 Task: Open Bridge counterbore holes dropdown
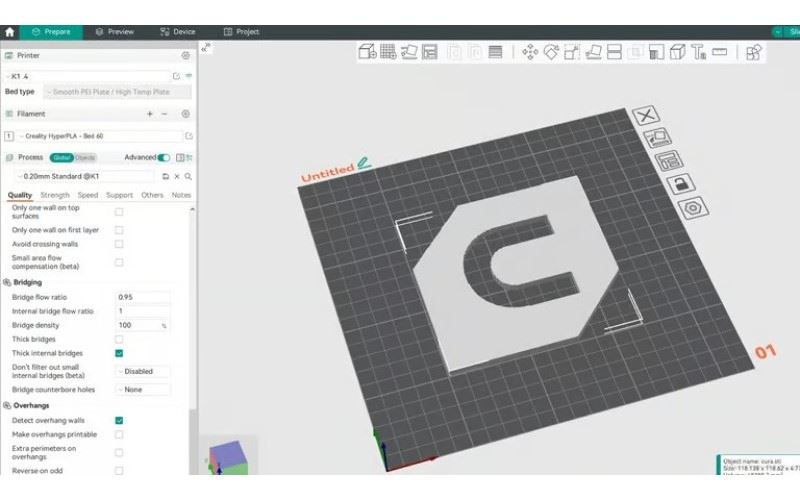(143, 390)
